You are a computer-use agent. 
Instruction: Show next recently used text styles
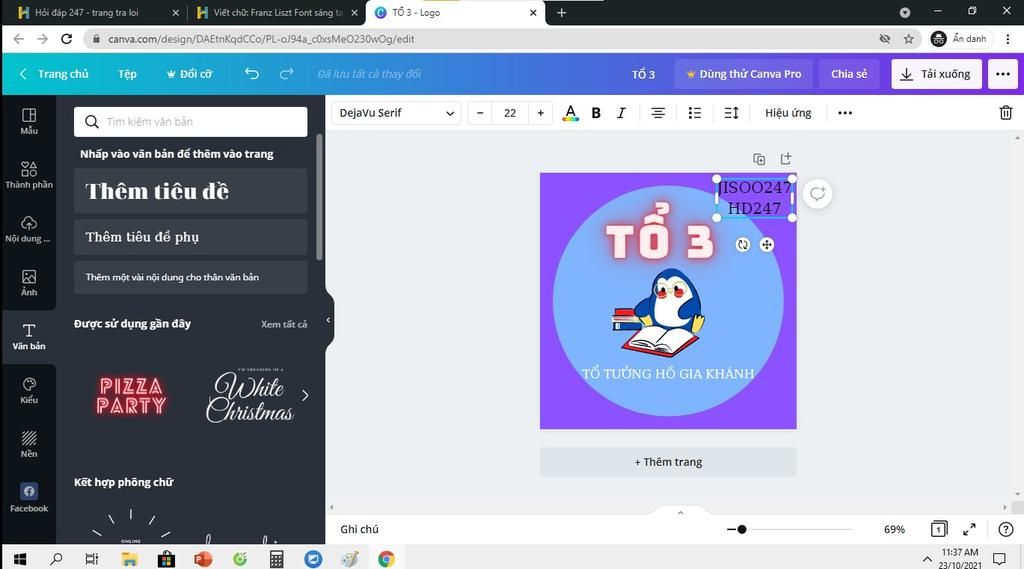(x=305, y=395)
